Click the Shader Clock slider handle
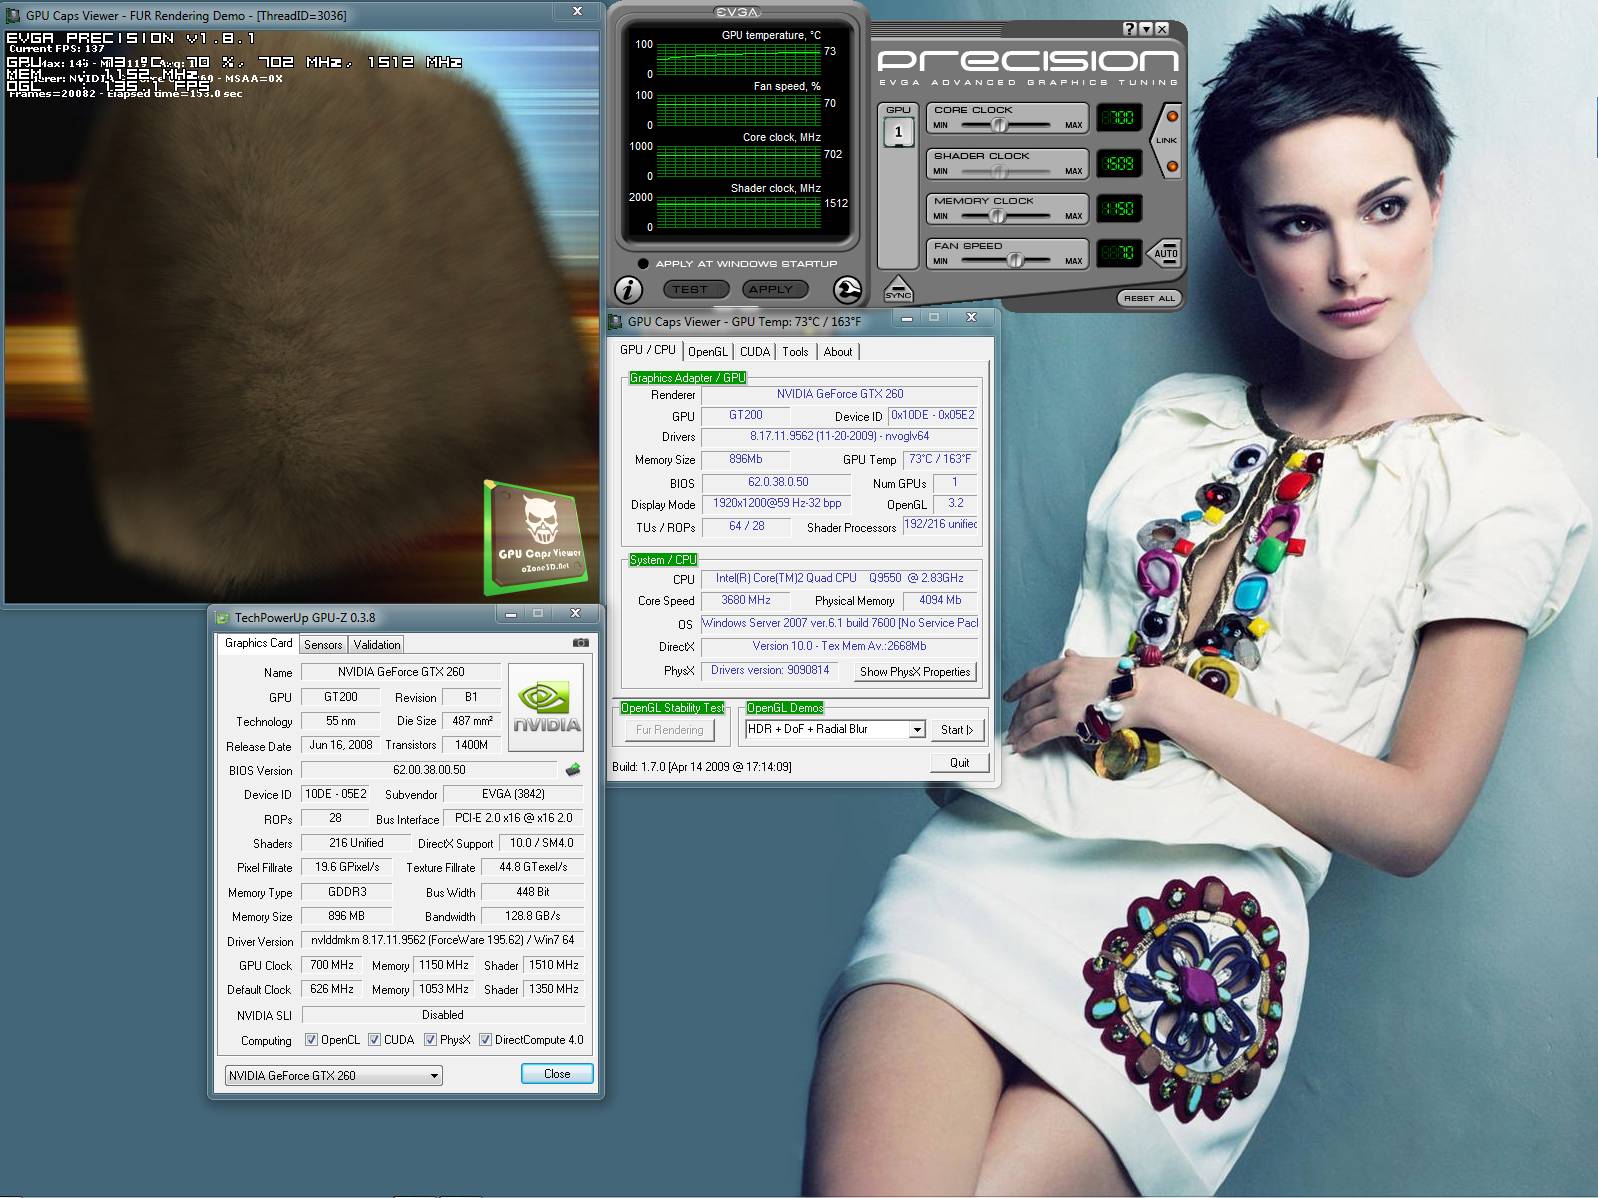 (997, 171)
